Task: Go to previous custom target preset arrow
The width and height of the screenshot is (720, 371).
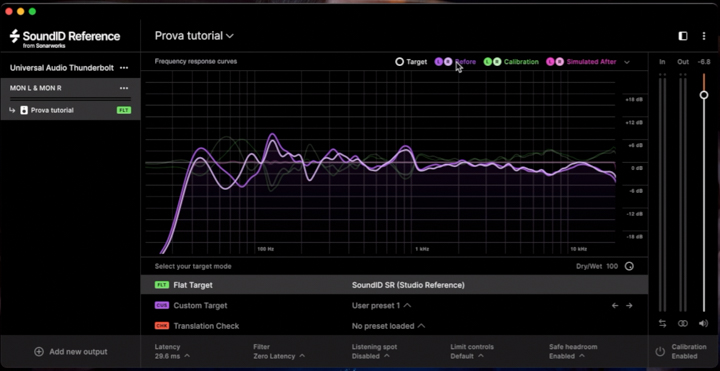Action: 615,305
